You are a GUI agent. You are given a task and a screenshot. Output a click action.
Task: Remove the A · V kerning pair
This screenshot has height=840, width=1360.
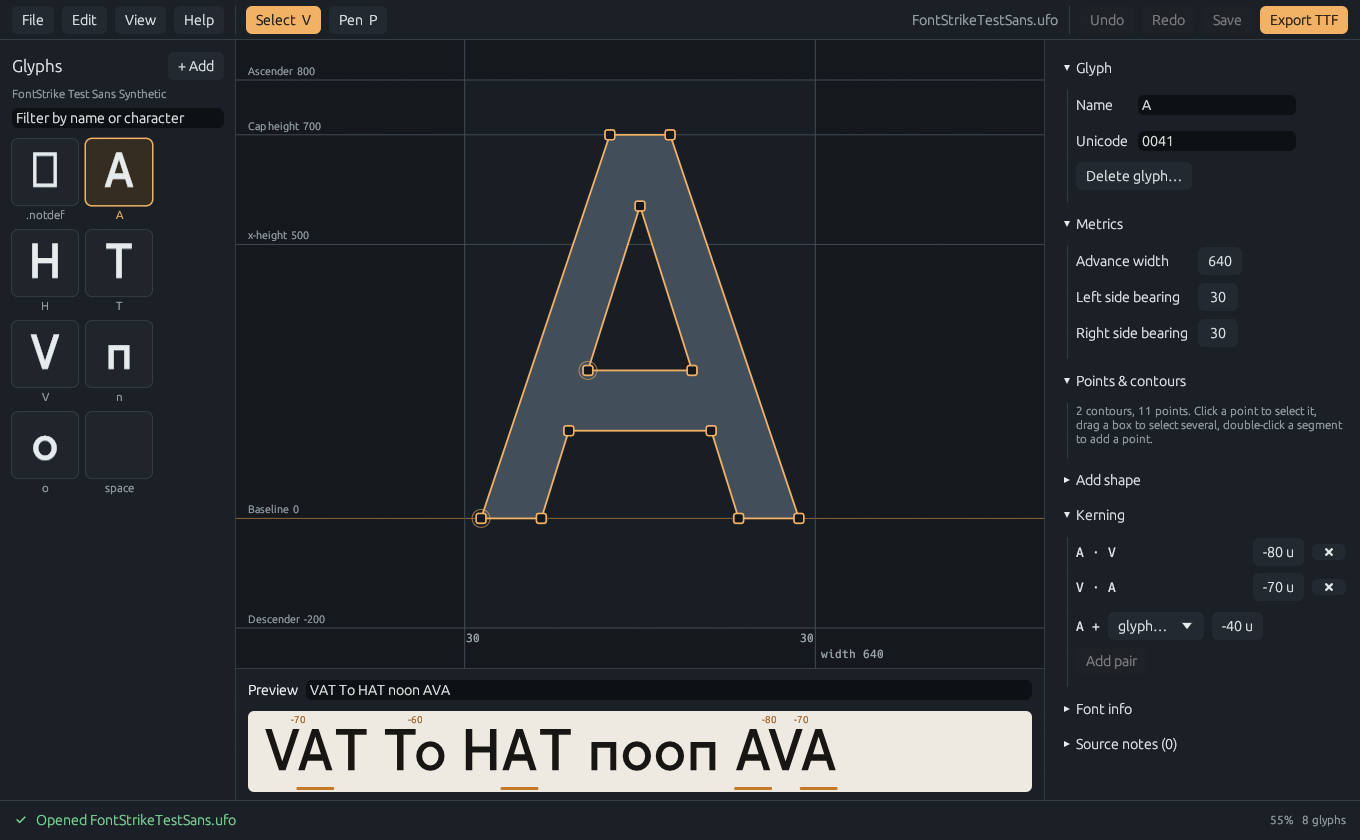pos(1329,552)
